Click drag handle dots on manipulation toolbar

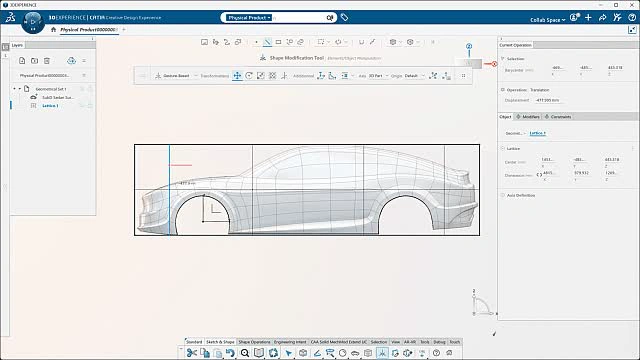point(463,76)
